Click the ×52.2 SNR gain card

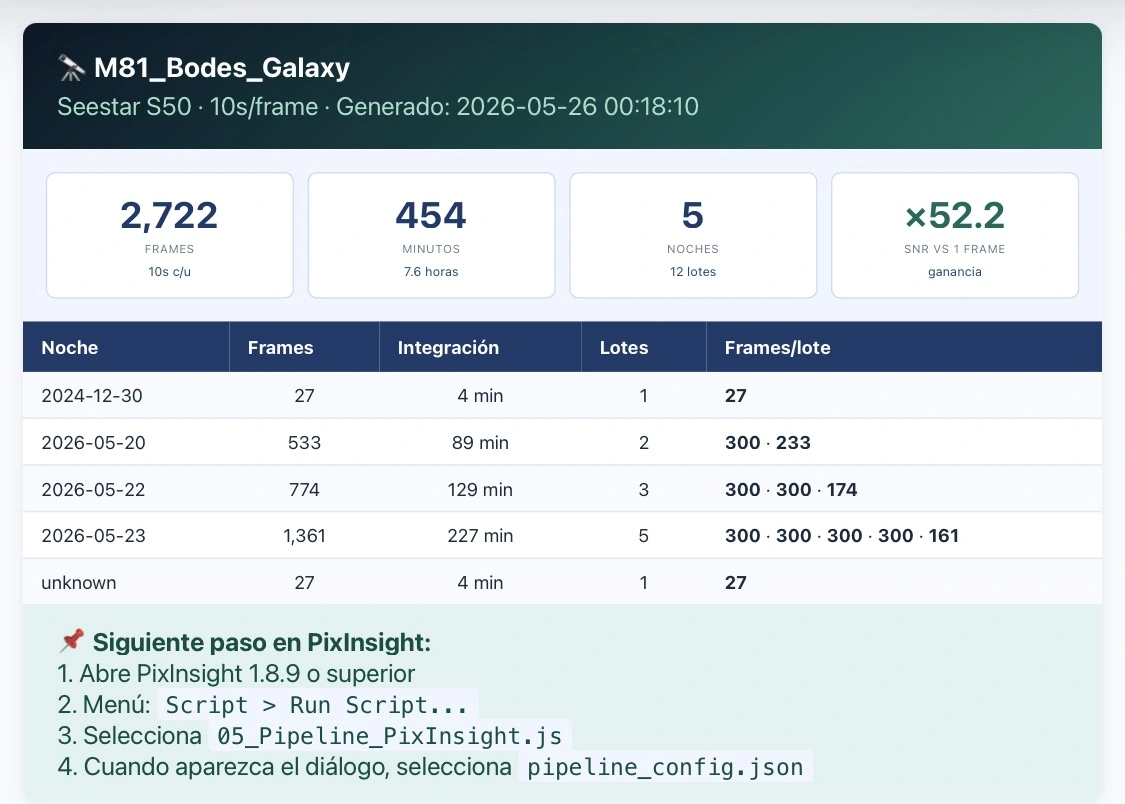click(x=954, y=235)
